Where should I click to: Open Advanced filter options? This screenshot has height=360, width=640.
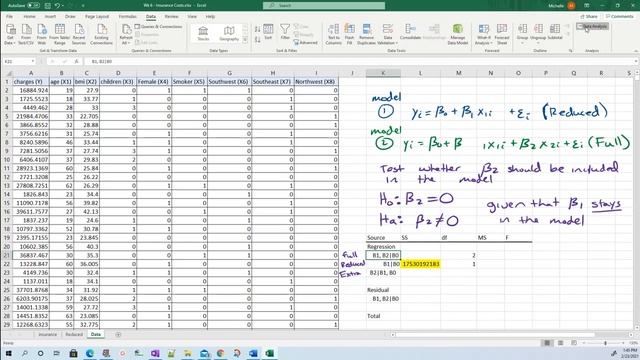305,42
